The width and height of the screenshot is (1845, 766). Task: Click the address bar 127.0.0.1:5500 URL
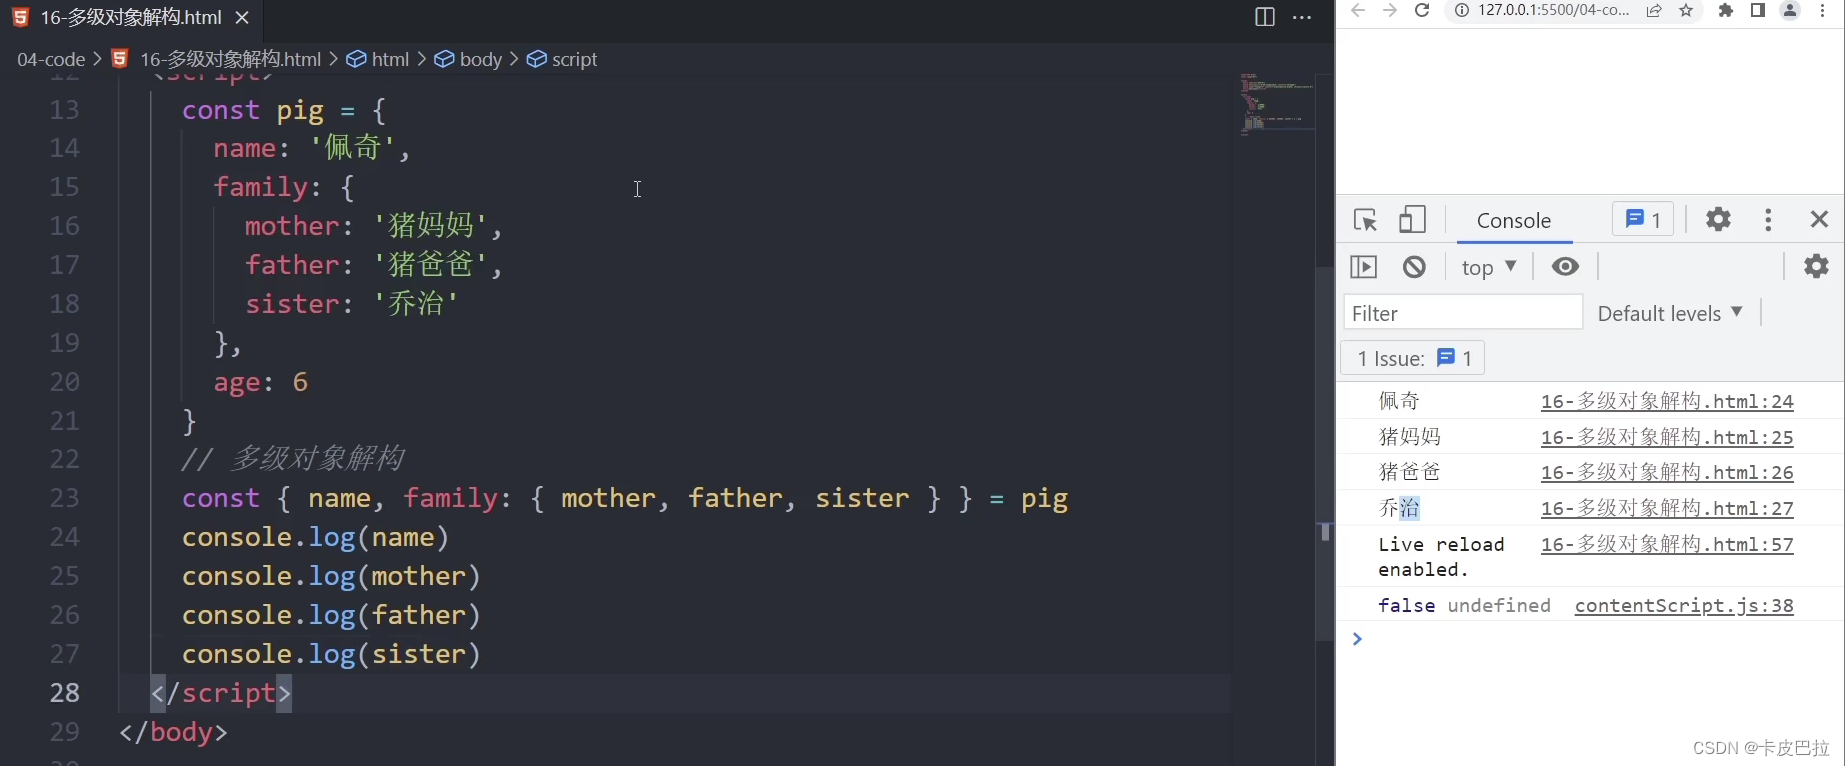pos(1553,11)
